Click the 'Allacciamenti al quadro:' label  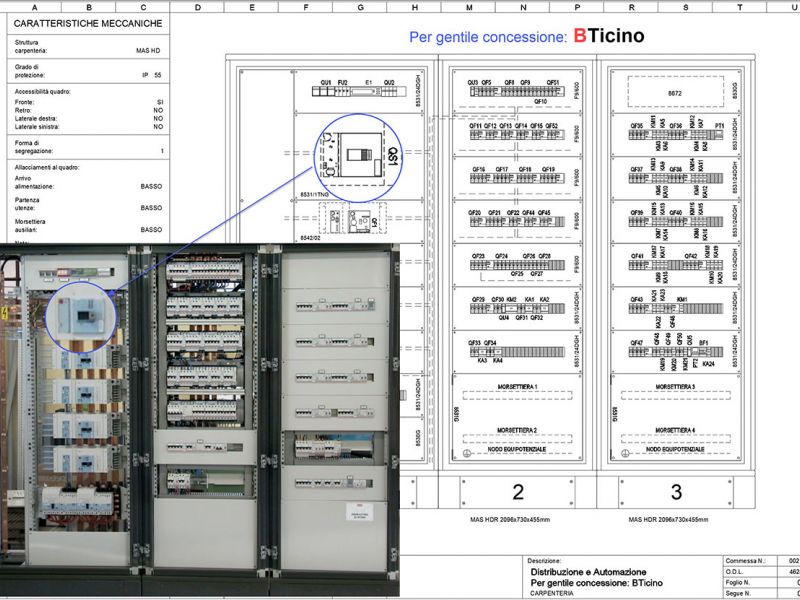click(x=47, y=167)
